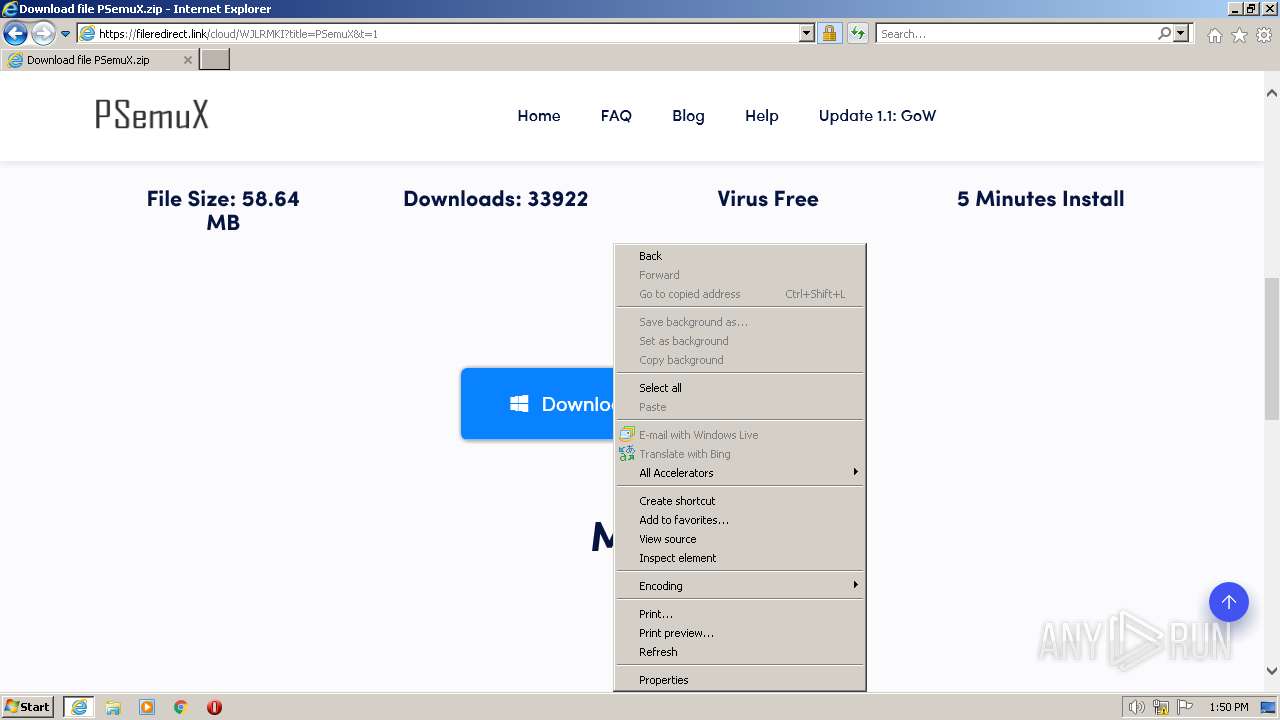1280x720 pixels.
Task: Click the IE logo in title bar
Action: point(9,9)
